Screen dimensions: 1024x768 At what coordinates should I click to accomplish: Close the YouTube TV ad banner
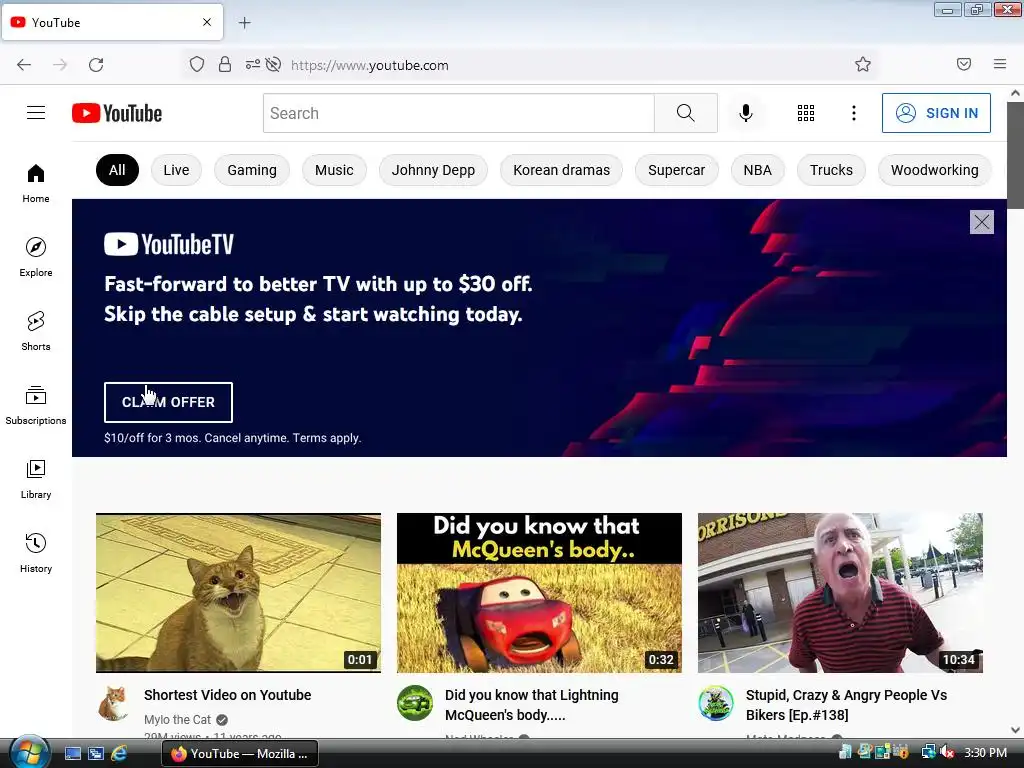click(982, 222)
